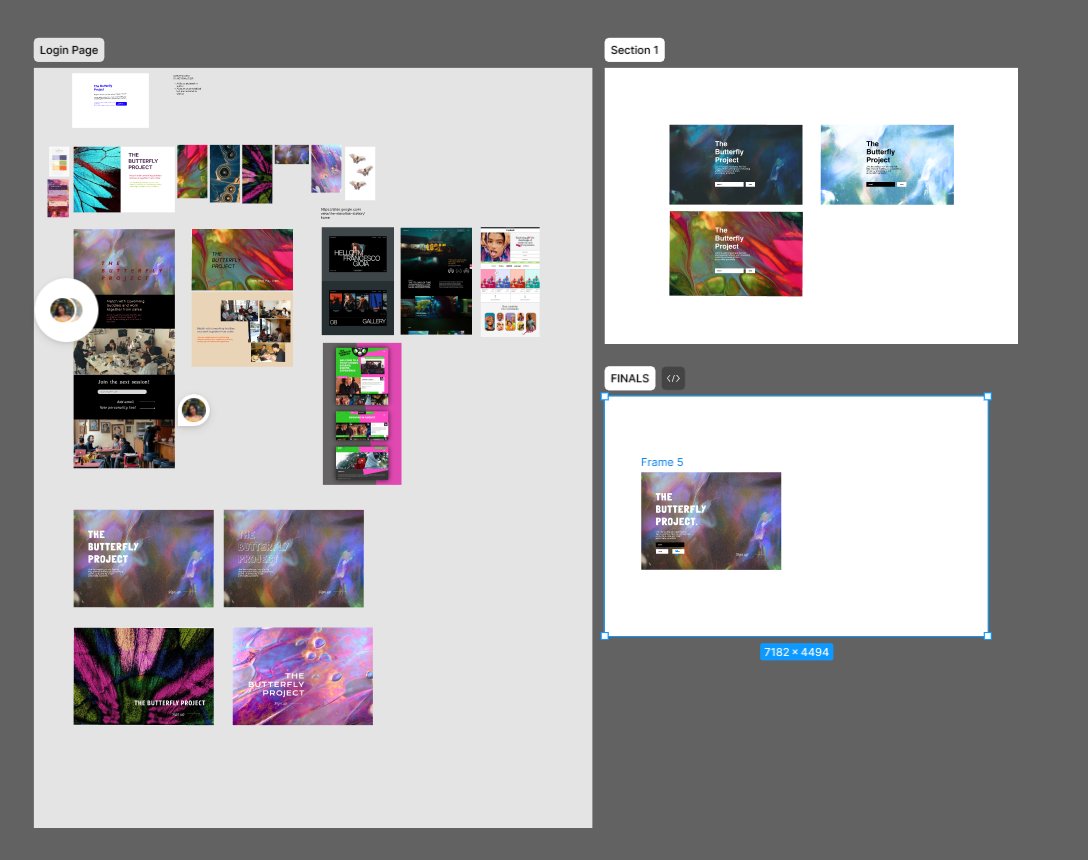Select dark blue Butterfly Project design in Section 1
This screenshot has height=860, width=1088.
point(736,165)
